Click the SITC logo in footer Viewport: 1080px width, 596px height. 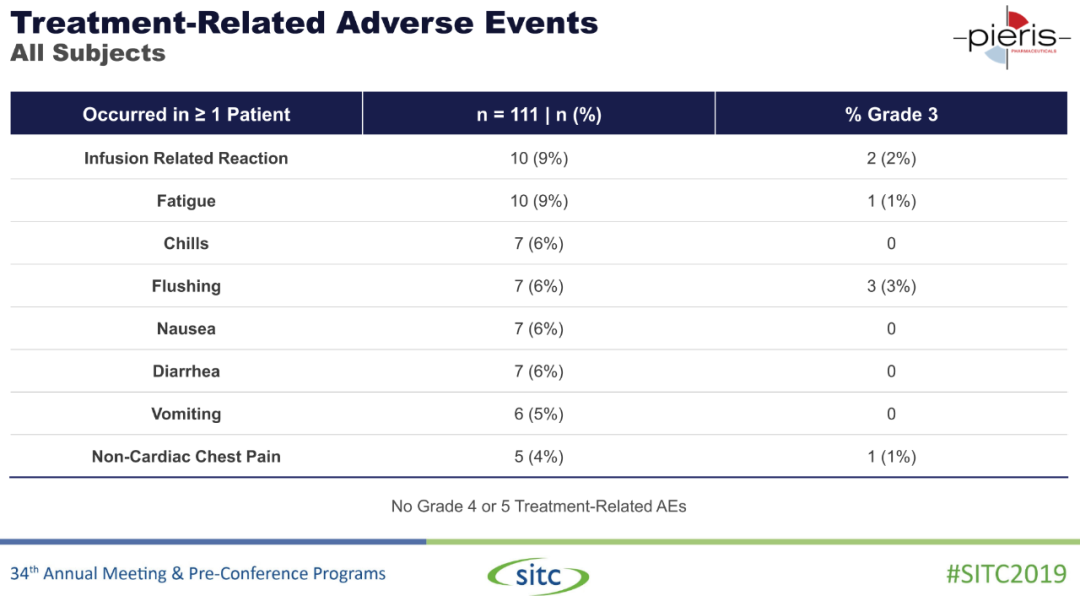click(x=538, y=575)
